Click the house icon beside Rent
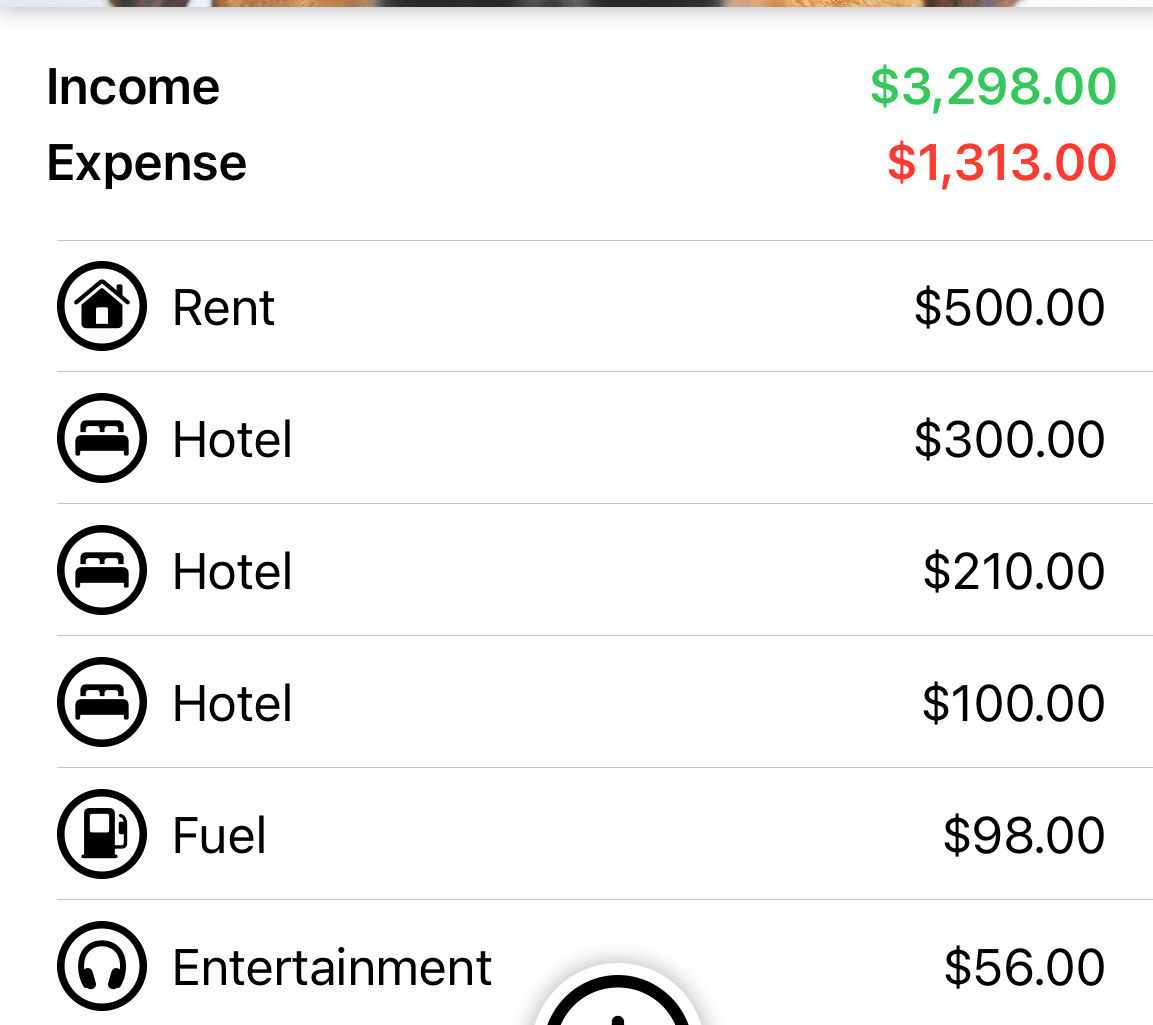Image resolution: width=1153 pixels, height=1025 pixels. [x=102, y=306]
